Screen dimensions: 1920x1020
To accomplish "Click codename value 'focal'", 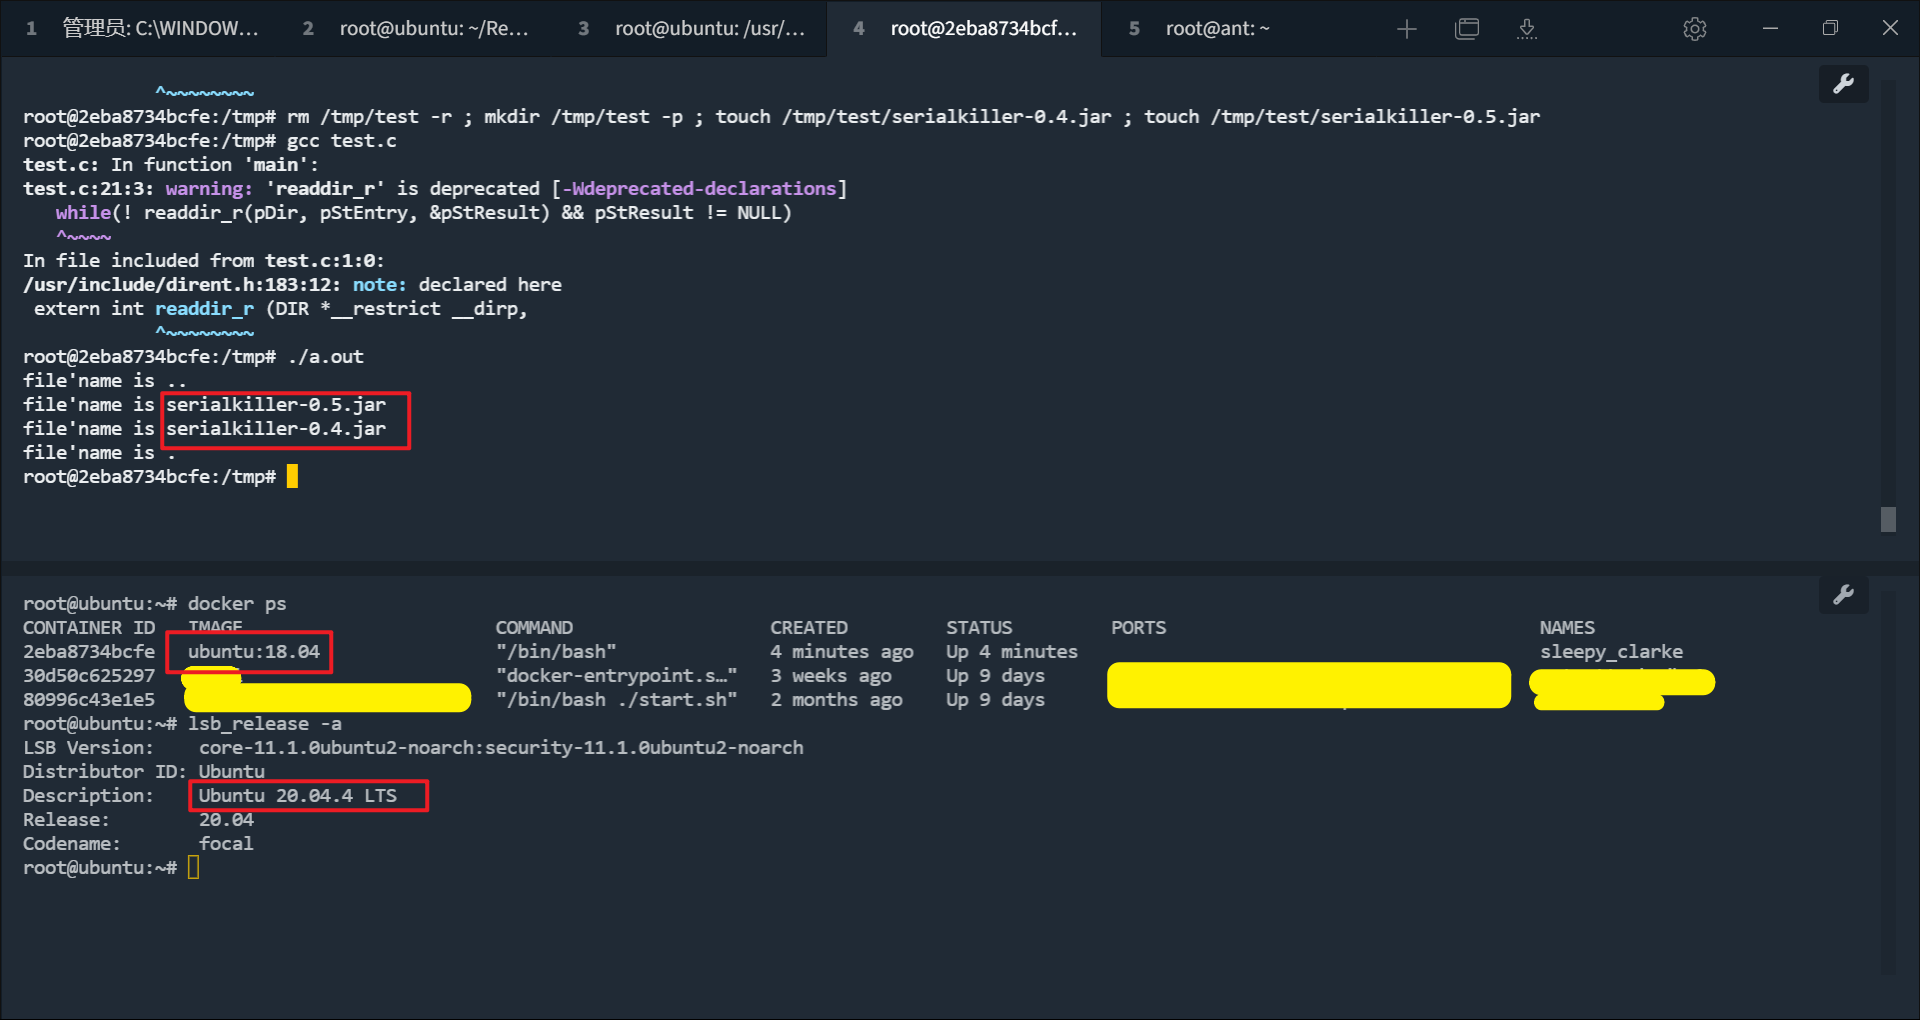I will [x=226, y=844].
